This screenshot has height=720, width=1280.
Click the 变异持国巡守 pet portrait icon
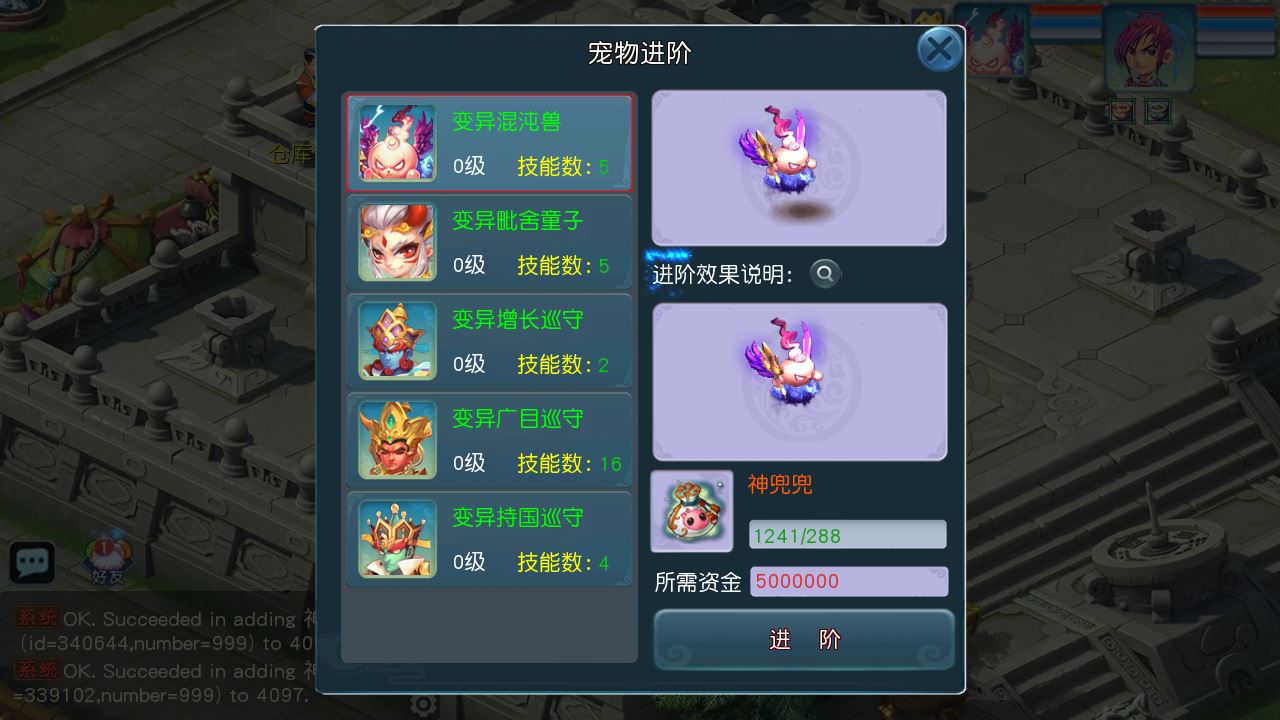pyautogui.click(x=397, y=539)
